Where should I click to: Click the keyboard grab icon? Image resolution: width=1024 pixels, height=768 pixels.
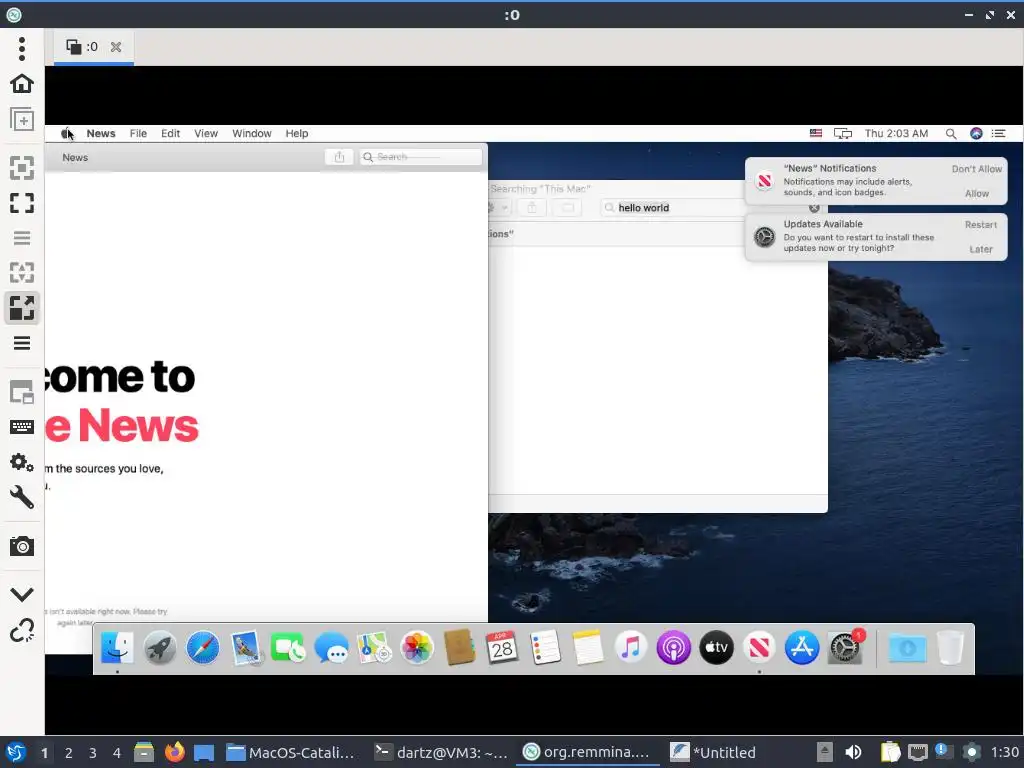click(22, 427)
